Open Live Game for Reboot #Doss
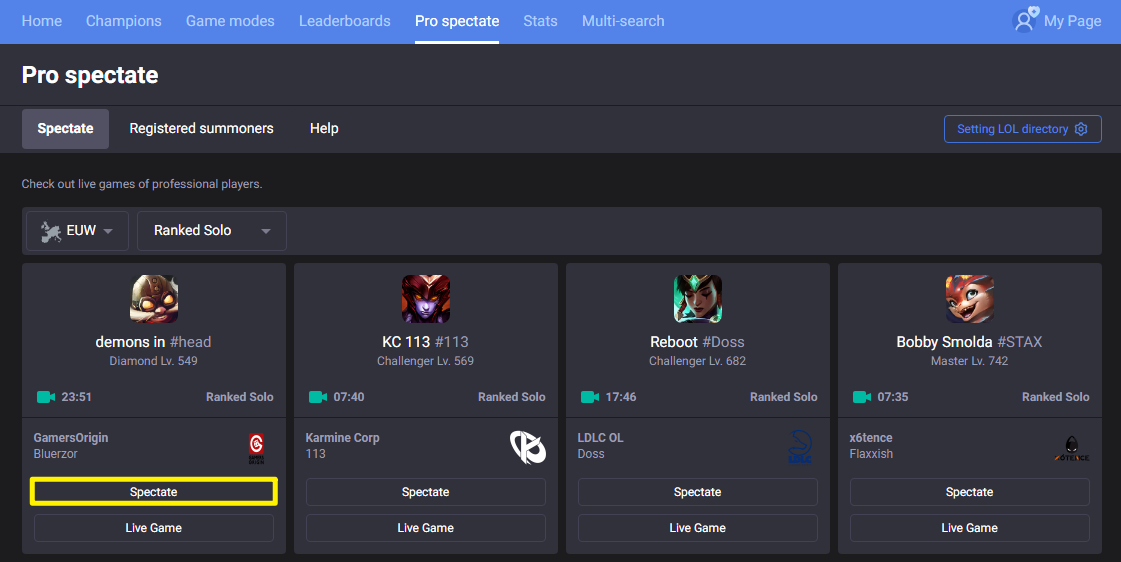The image size is (1121, 562). pos(698,528)
